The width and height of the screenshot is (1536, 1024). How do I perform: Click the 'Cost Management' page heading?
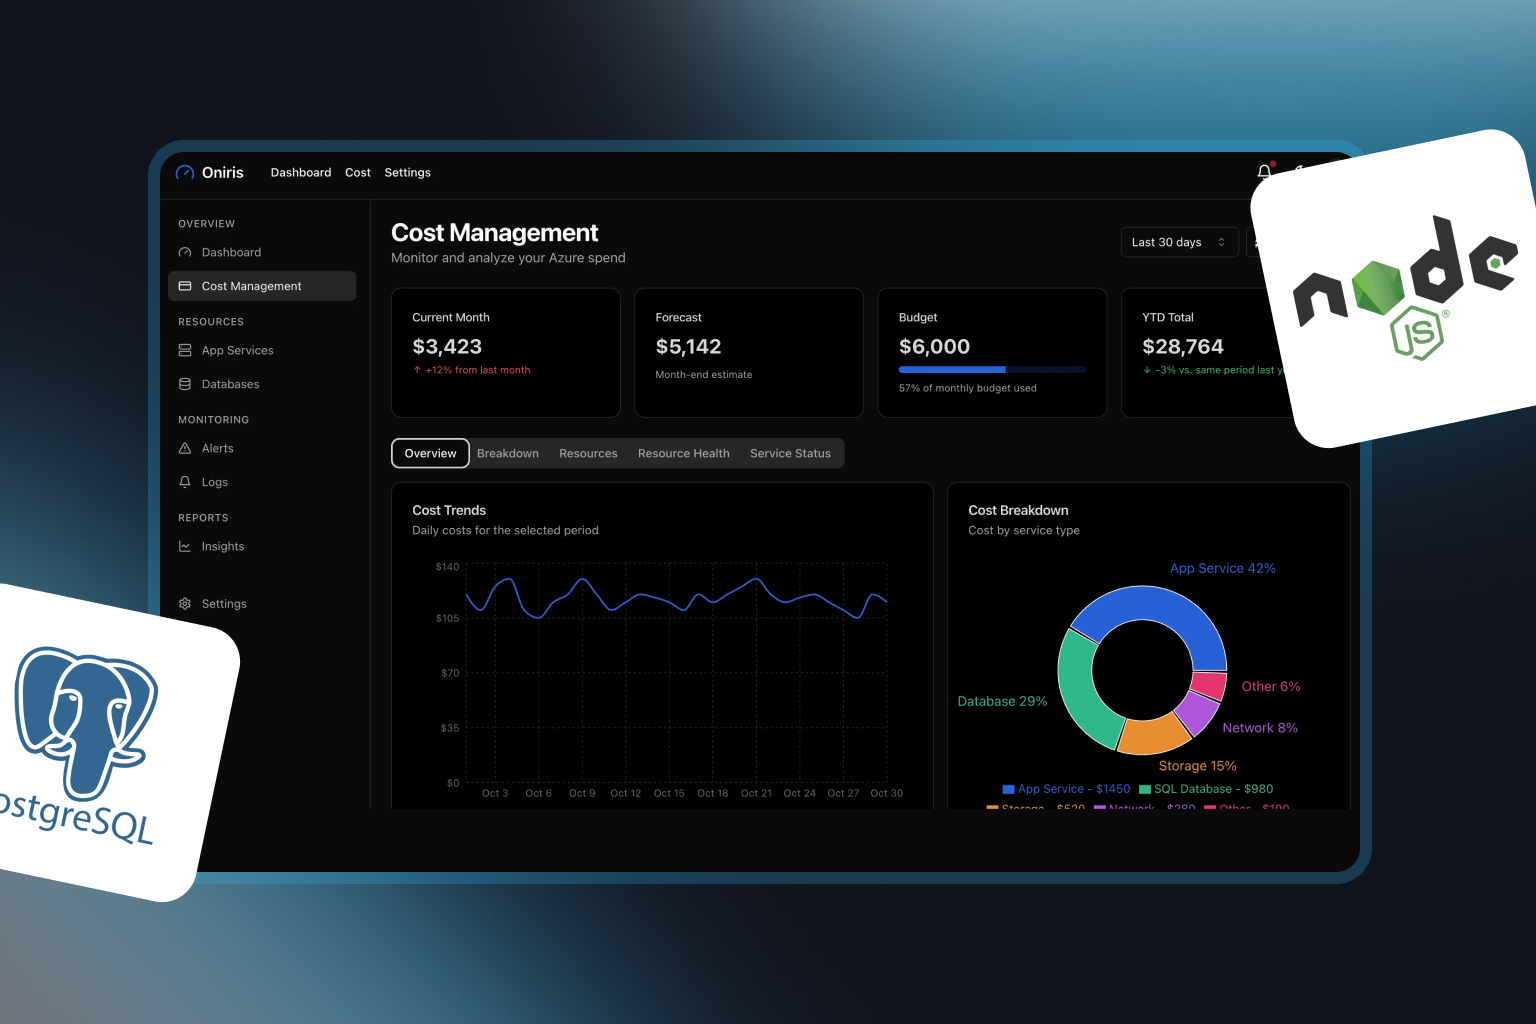pos(495,233)
